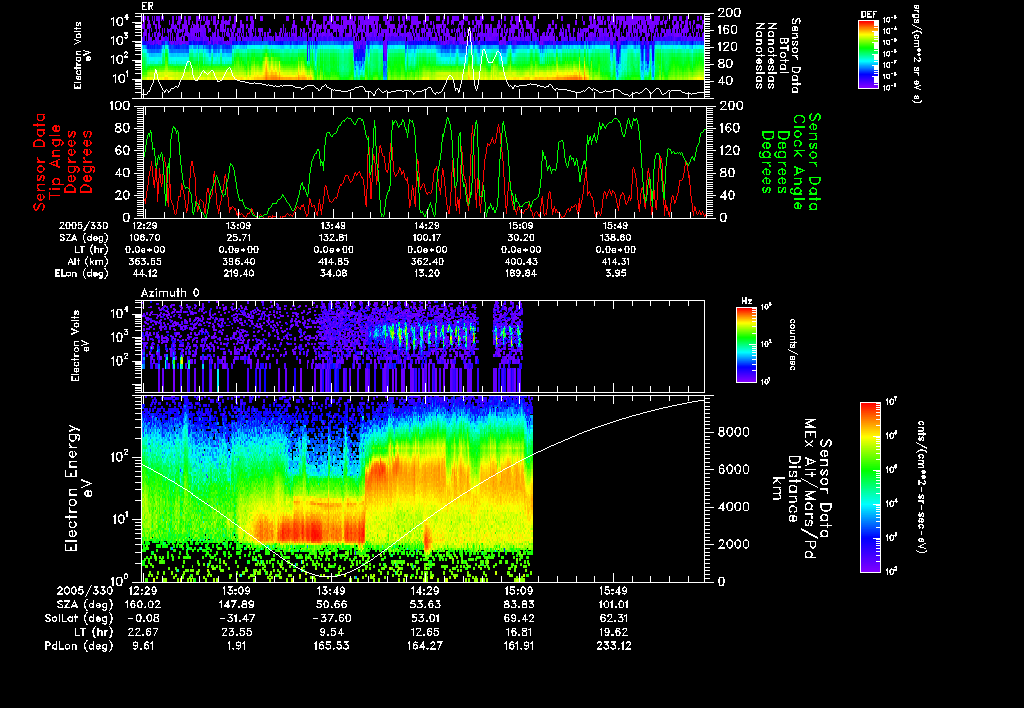Image resolution: width=1024 pixels, height=708 pixels.
Task: Select the 'ER' panel title label
Action: pyautogui.click(x=147, y=7)
